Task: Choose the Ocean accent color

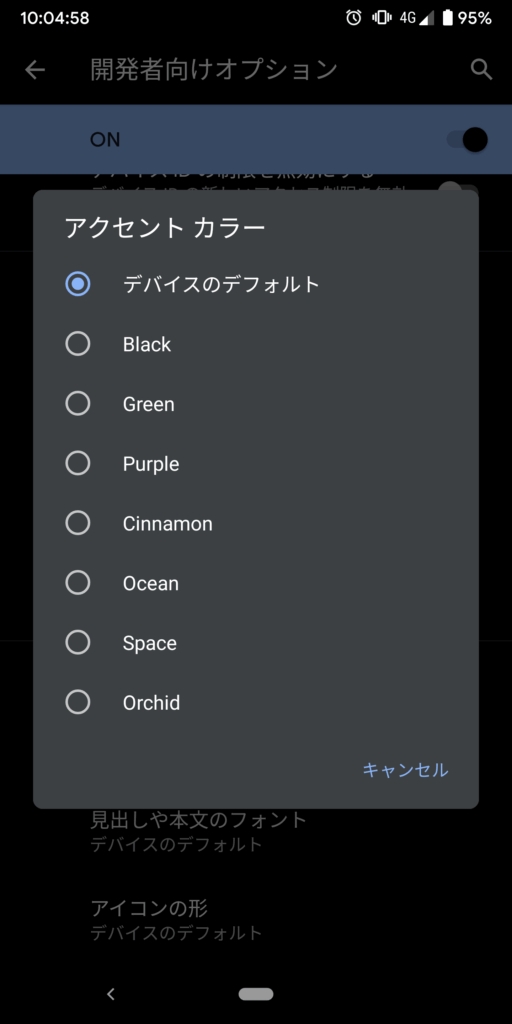Action: pos(256,583)
